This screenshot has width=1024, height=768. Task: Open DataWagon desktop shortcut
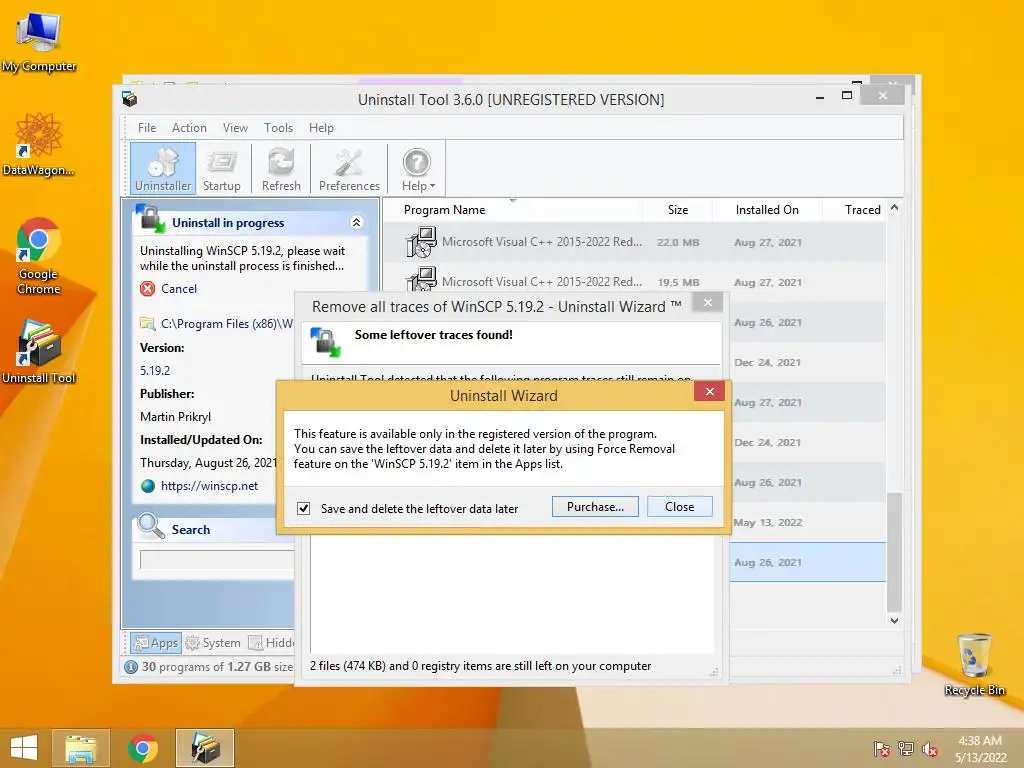pyautogui.click(x=39, y=144)
